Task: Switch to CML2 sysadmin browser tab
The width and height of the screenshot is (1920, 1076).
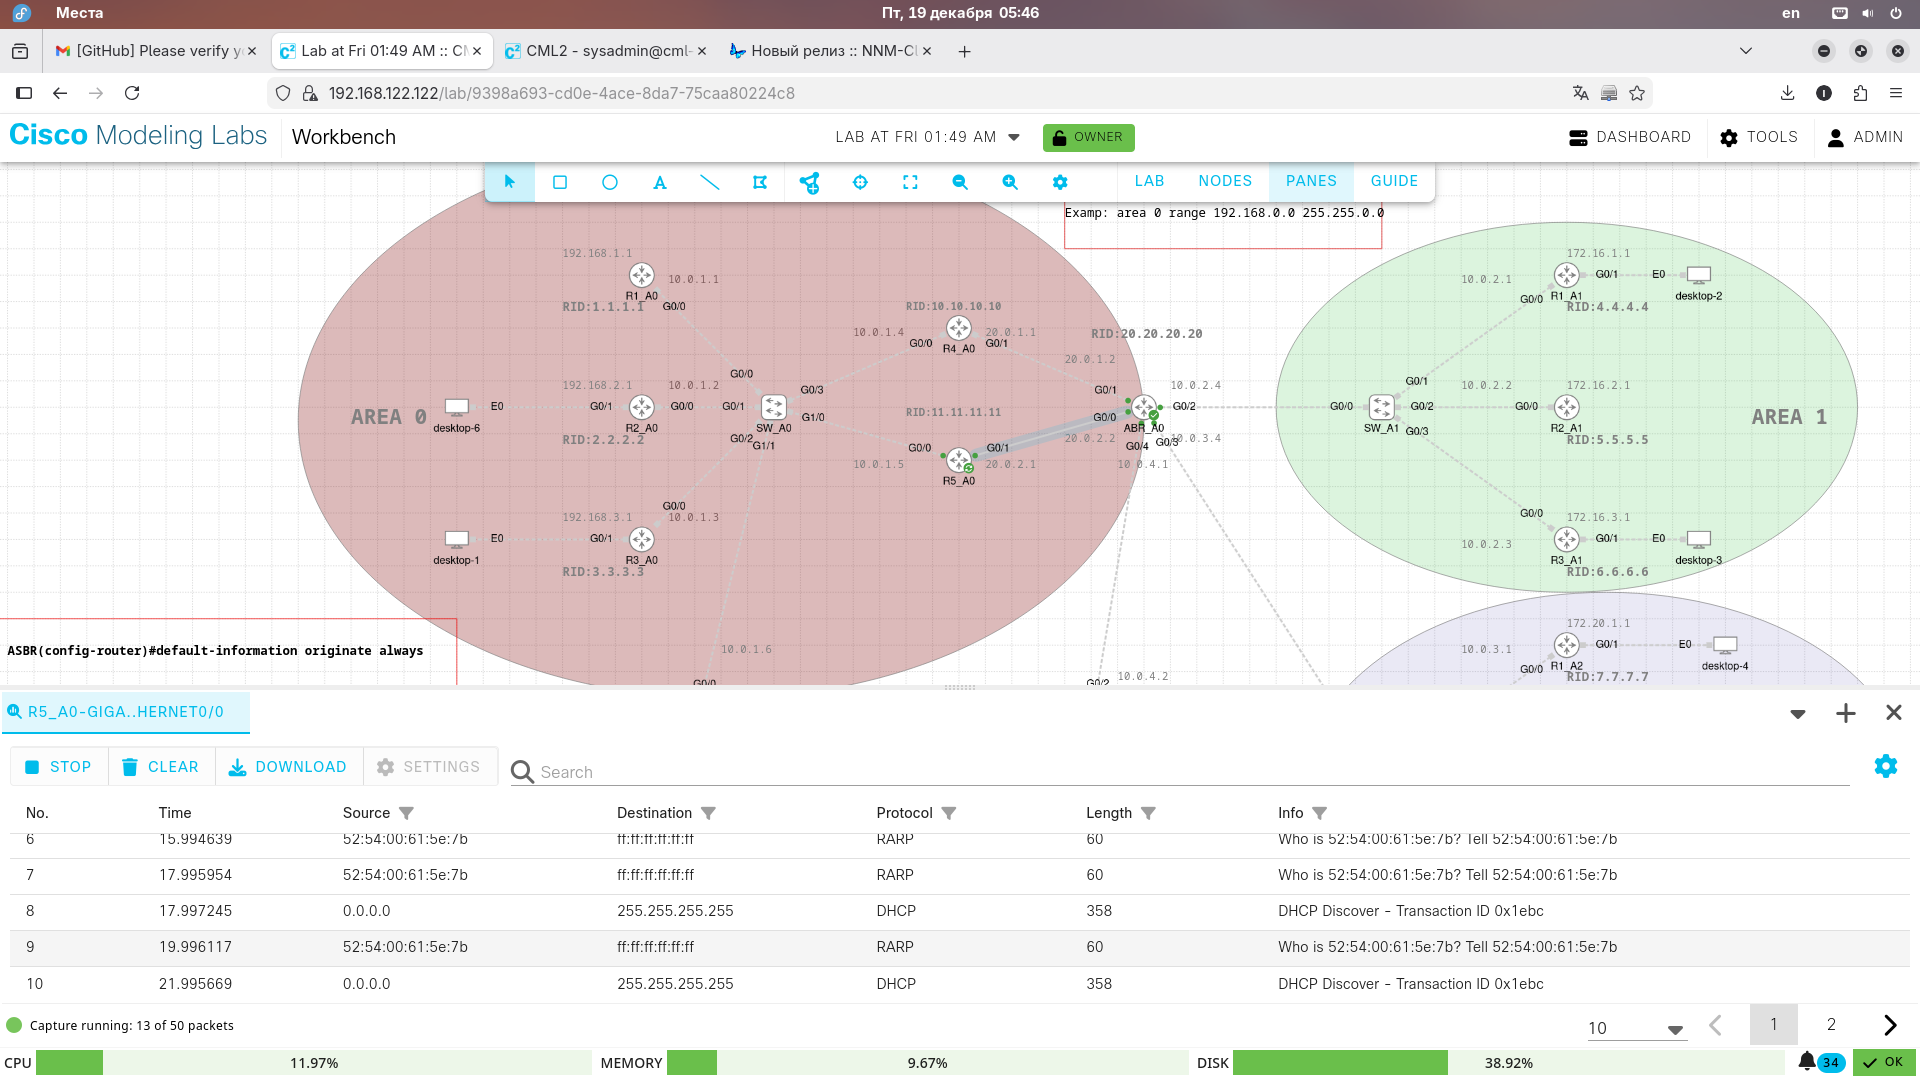Action: coord(606,51)
